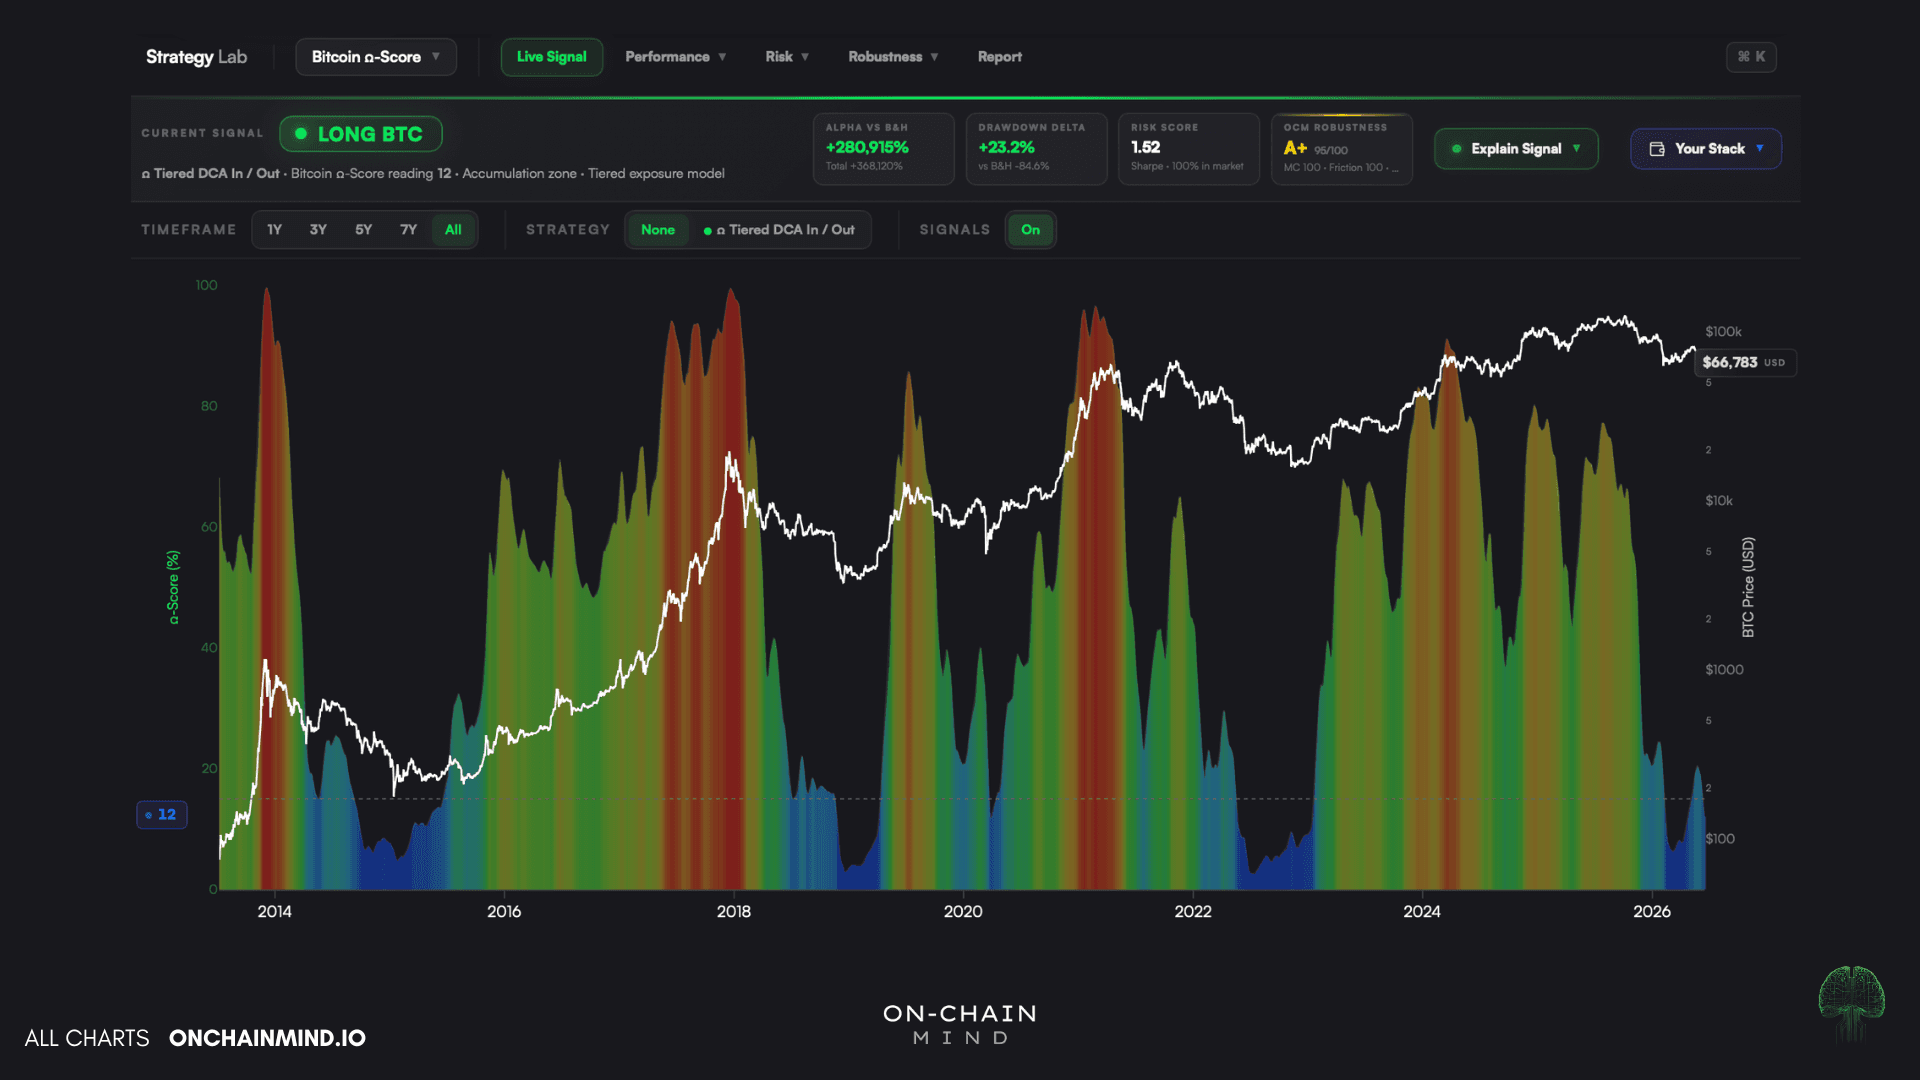Viewport: 1920px width, 1080px height.
Task: Open the OCM Robustness card
Action: click(1341, 149)
